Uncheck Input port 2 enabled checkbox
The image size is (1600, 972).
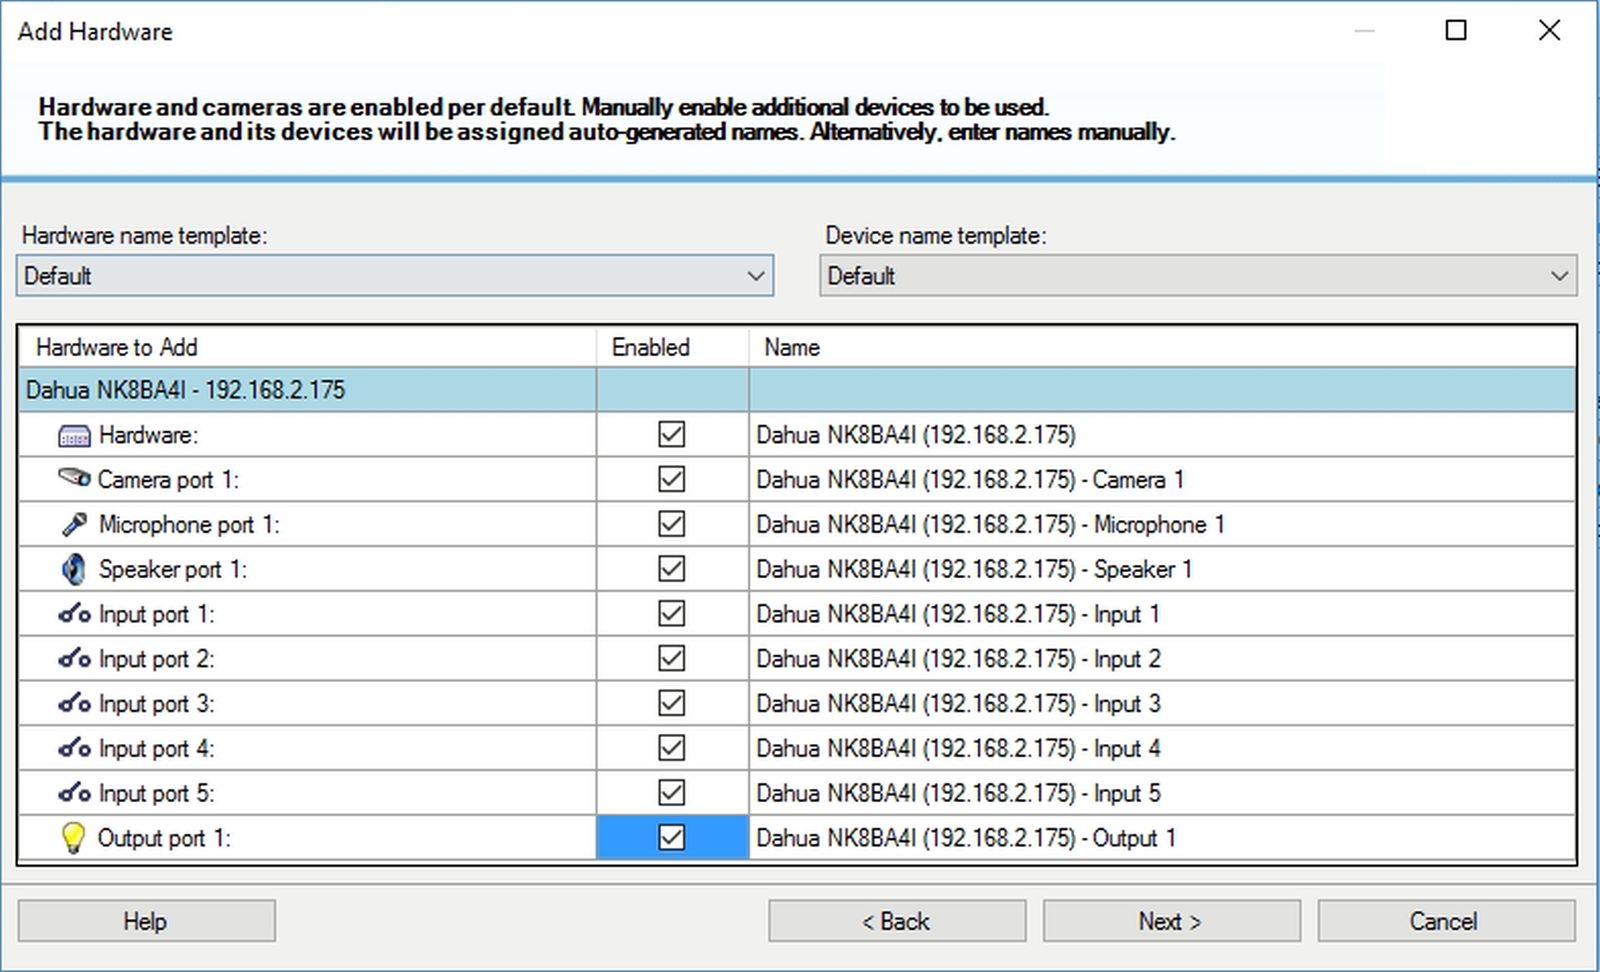point(671,659)
